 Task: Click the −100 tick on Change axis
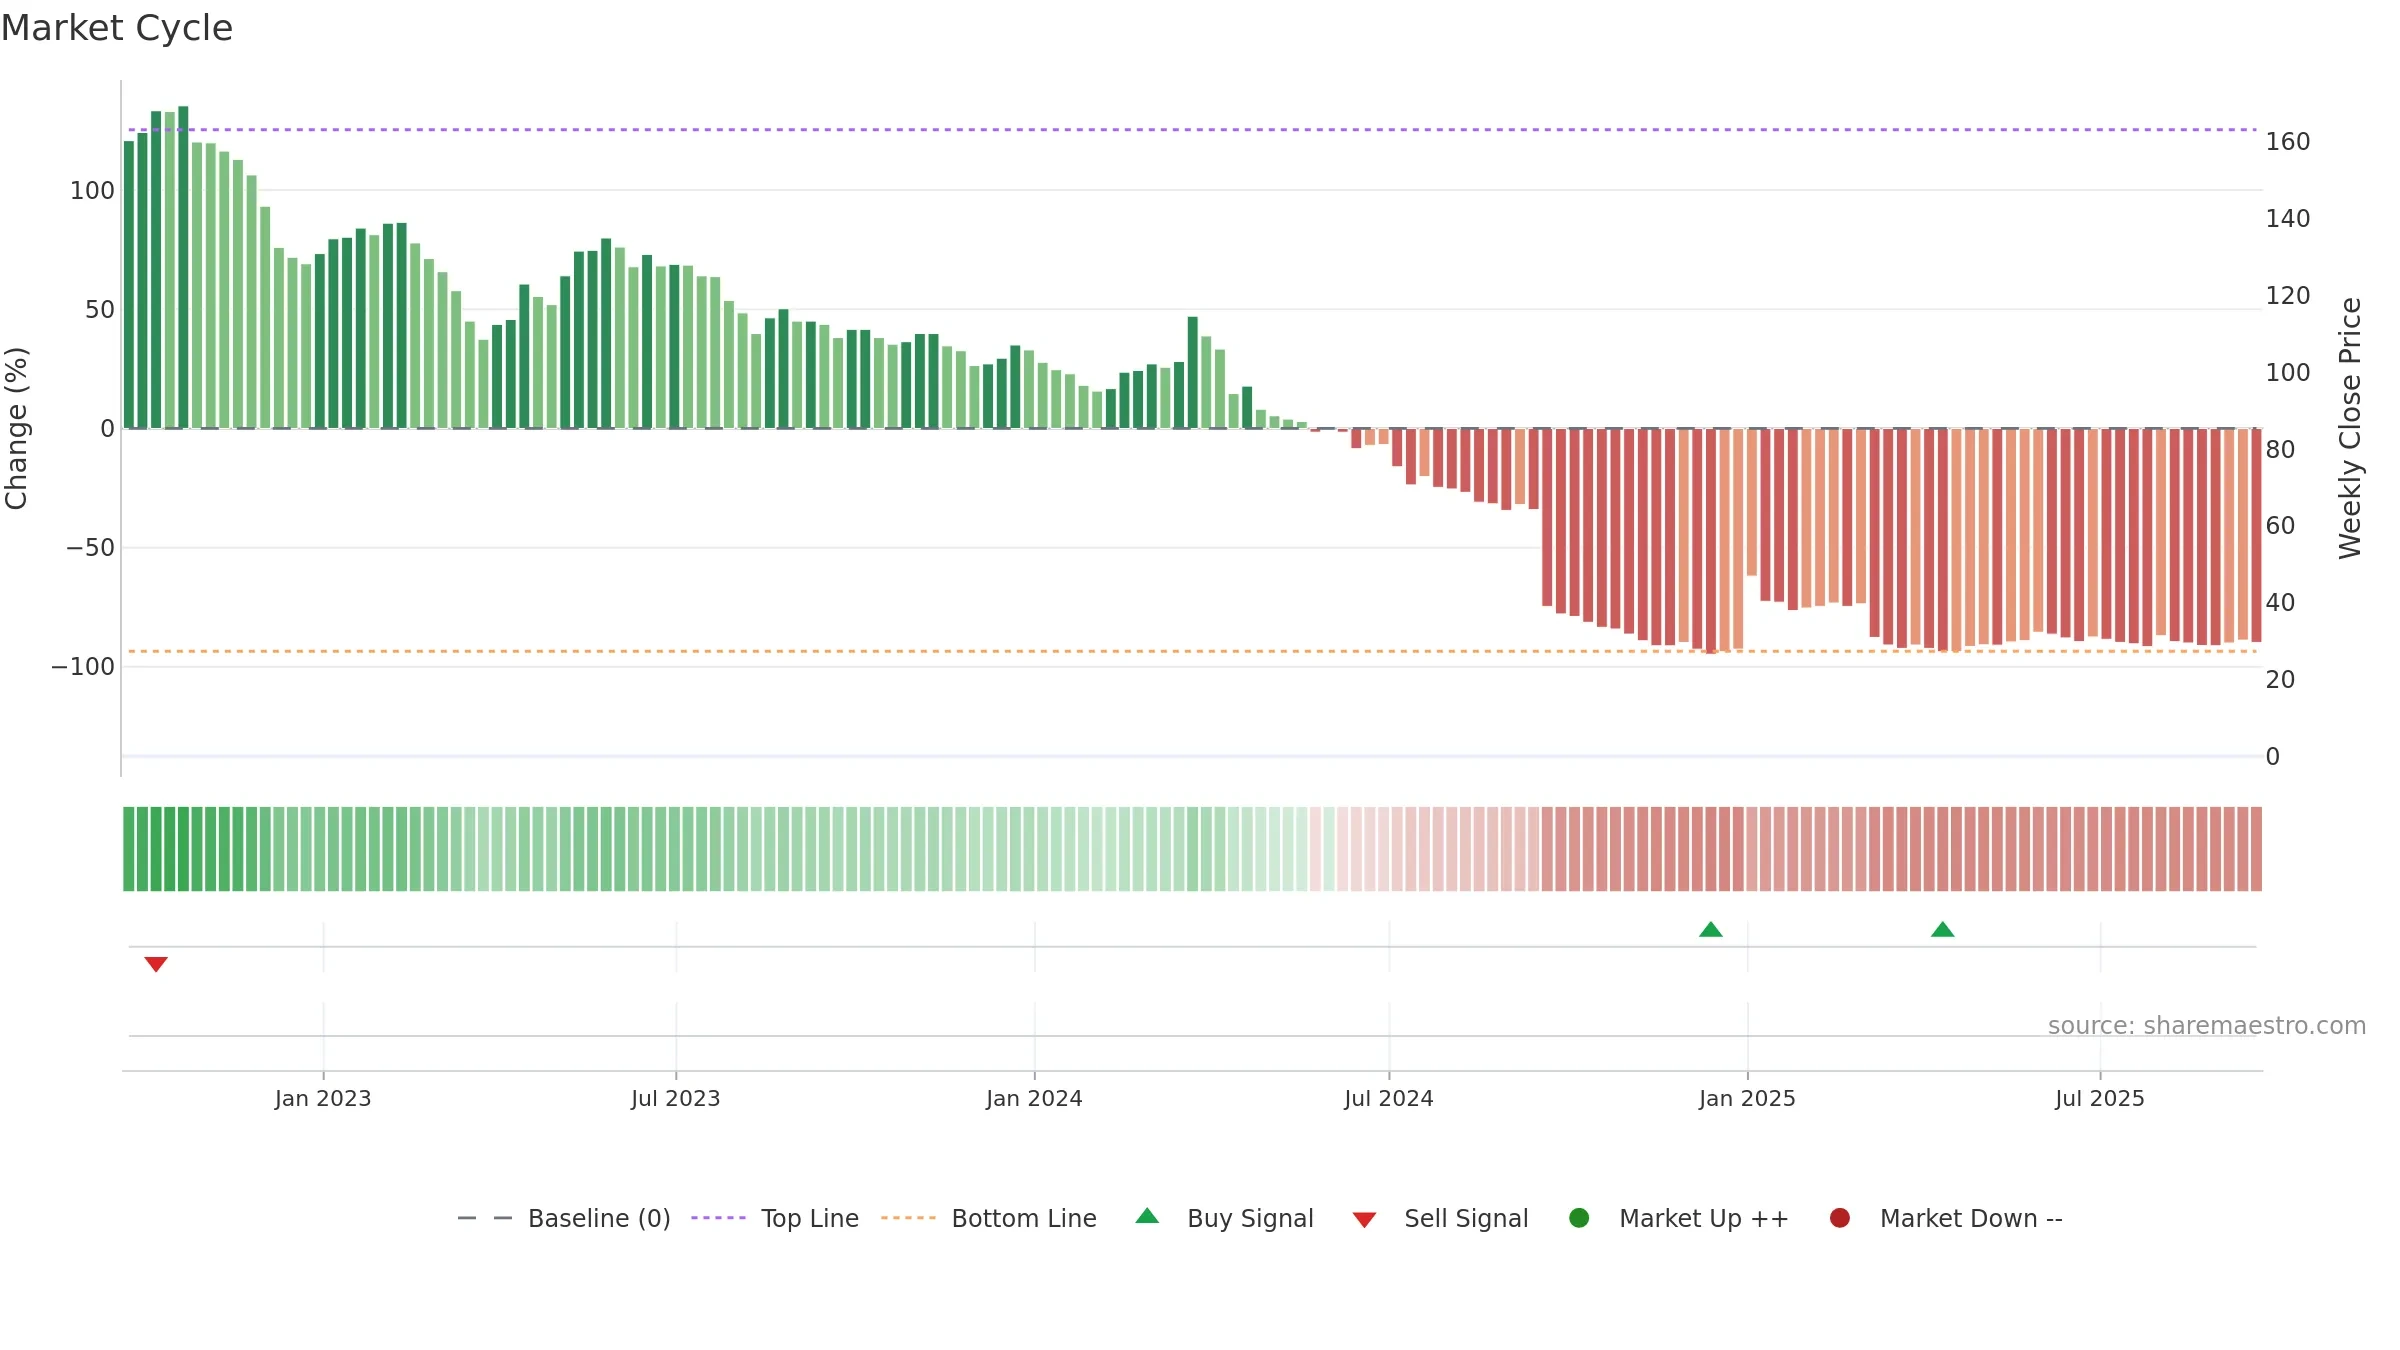click(83, 667)
